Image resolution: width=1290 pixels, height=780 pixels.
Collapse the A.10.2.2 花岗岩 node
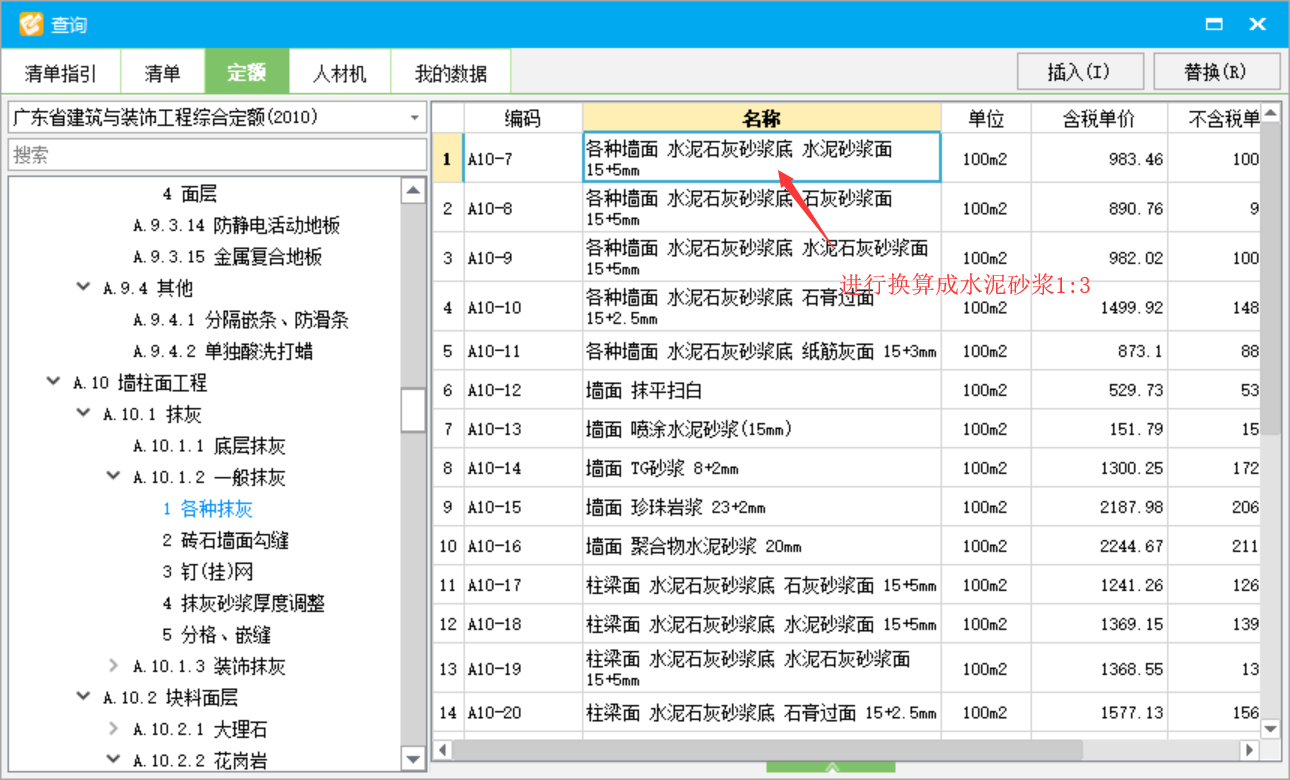(113, 760)
